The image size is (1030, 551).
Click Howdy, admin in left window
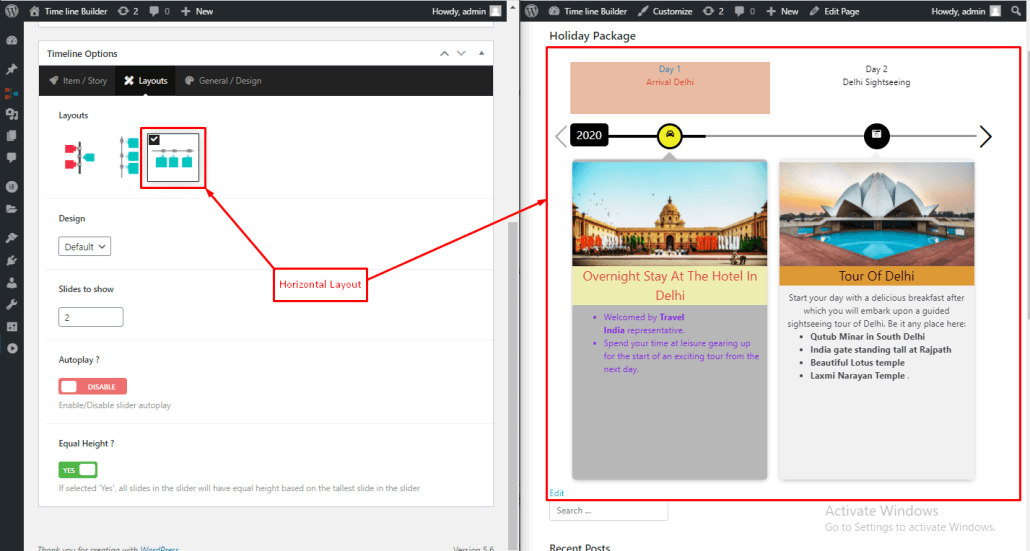tap(459, 11)
